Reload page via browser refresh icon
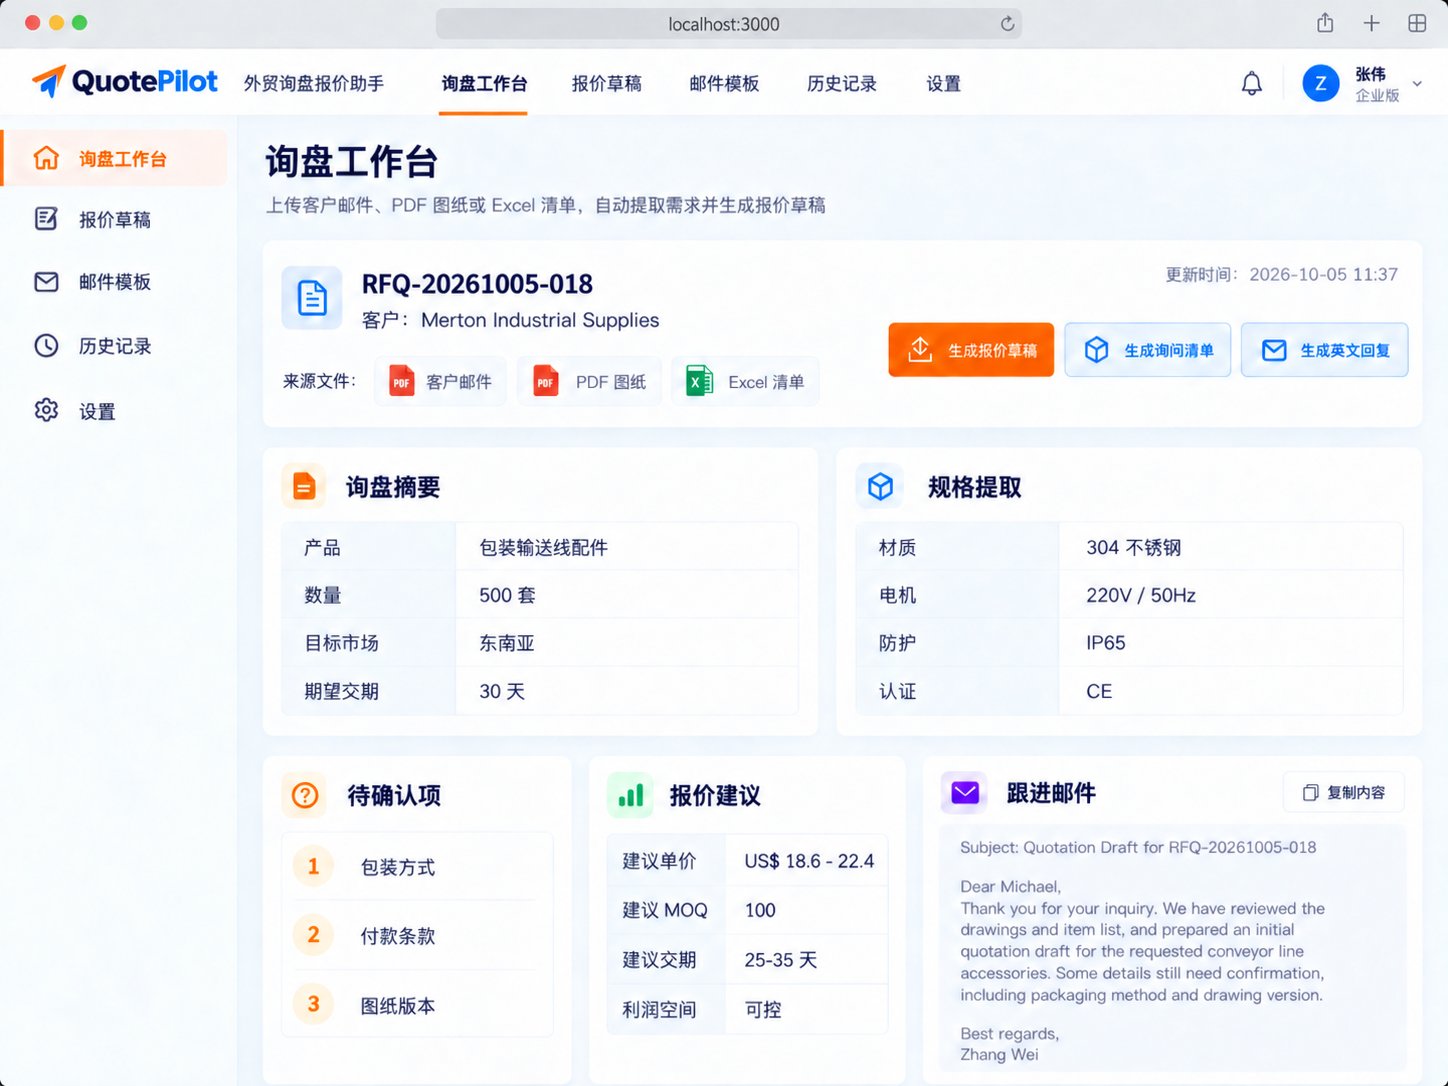This screenshot has height=1086, width=1448. (1007, 24)
